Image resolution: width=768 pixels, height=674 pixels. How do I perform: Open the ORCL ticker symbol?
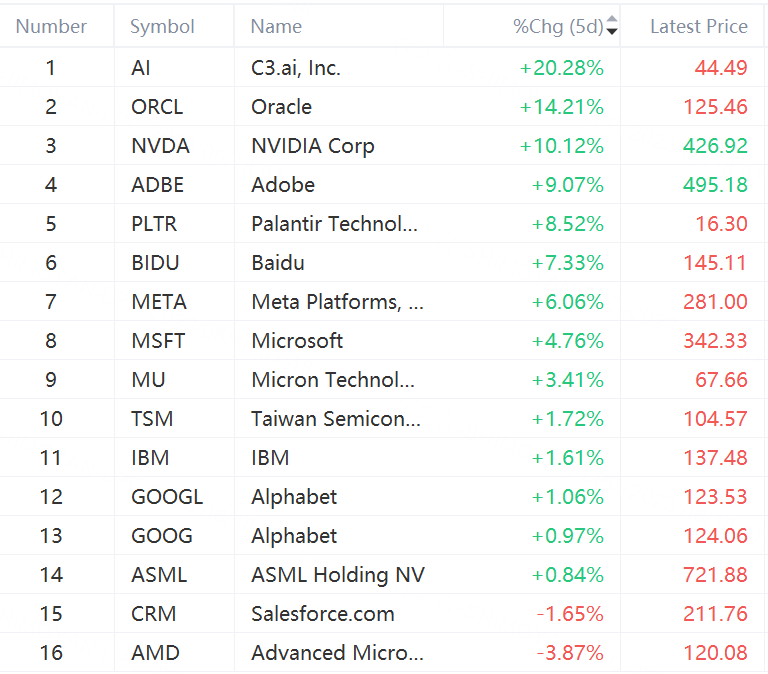click(157, 107)
